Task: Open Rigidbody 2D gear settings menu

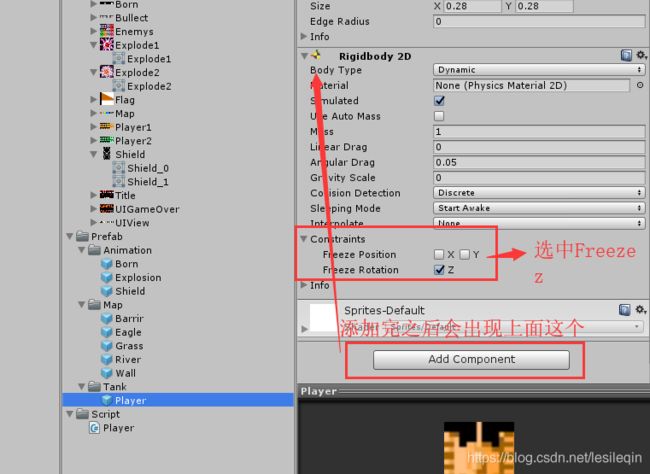Action: click(641, 55)
